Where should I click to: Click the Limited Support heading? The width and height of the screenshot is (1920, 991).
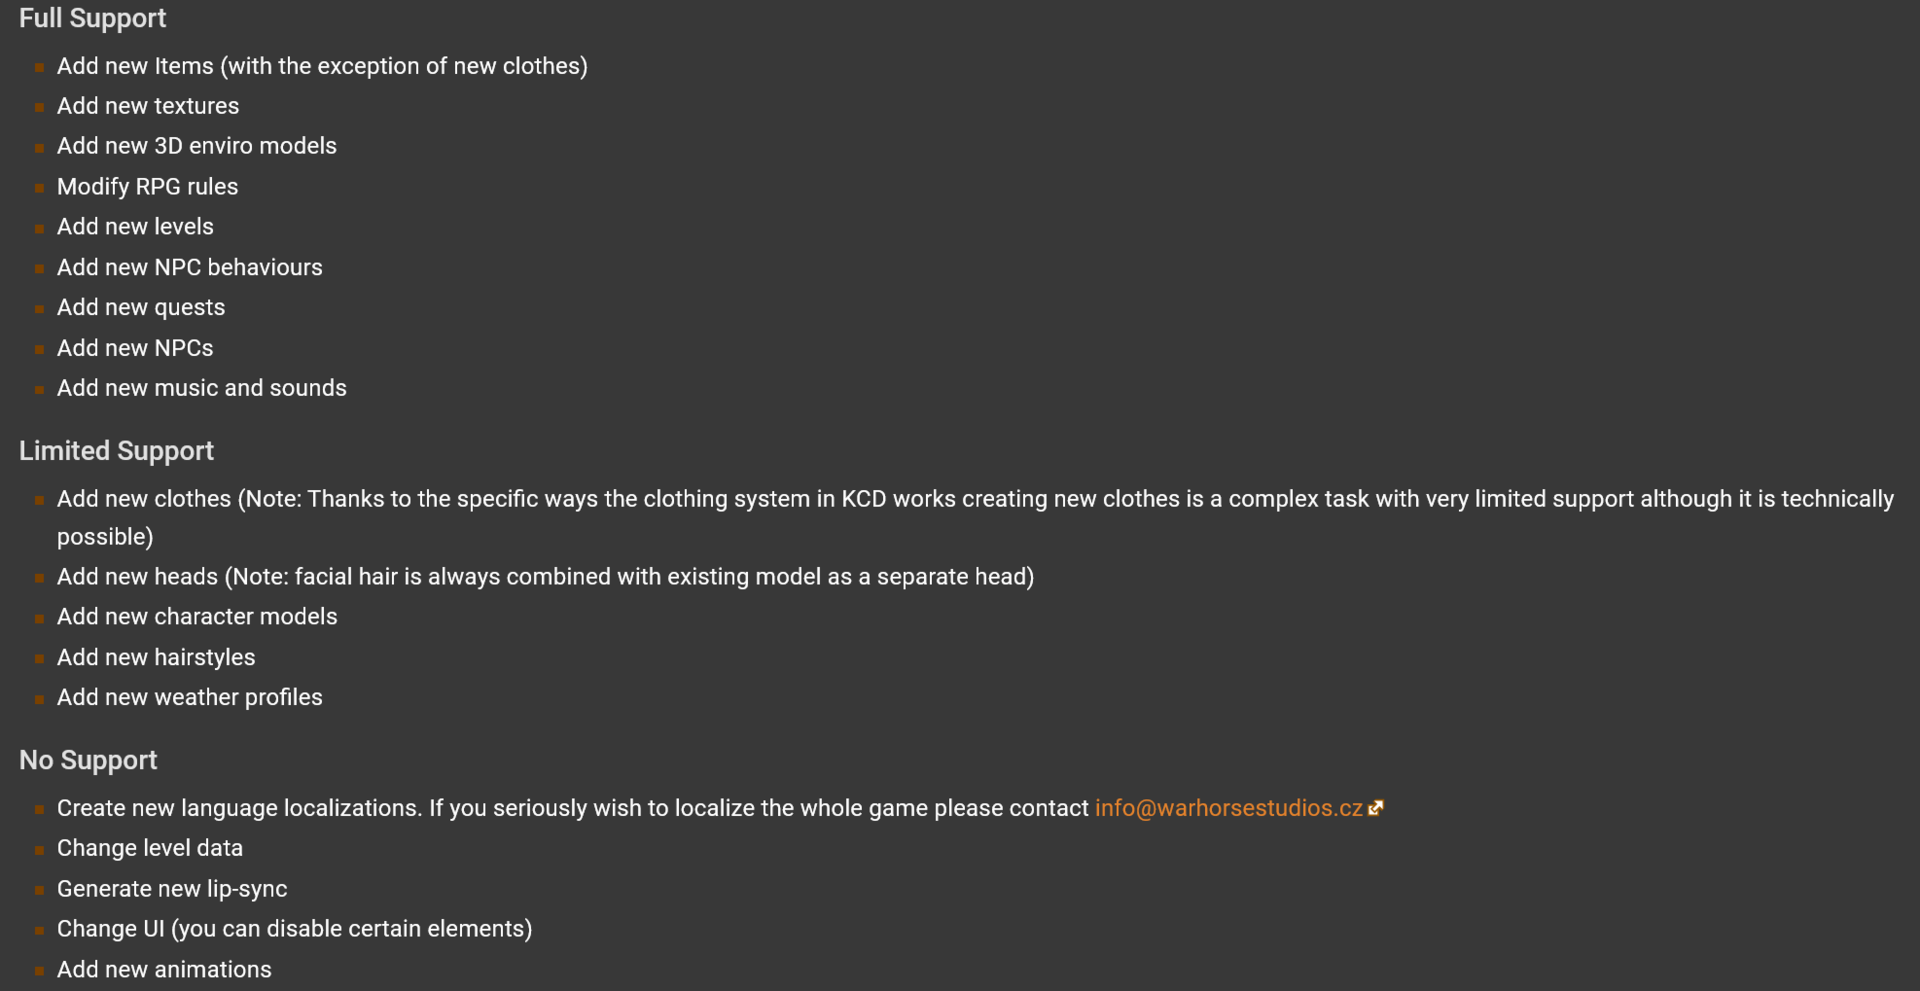pyautogui.click(x=116, y=451)
